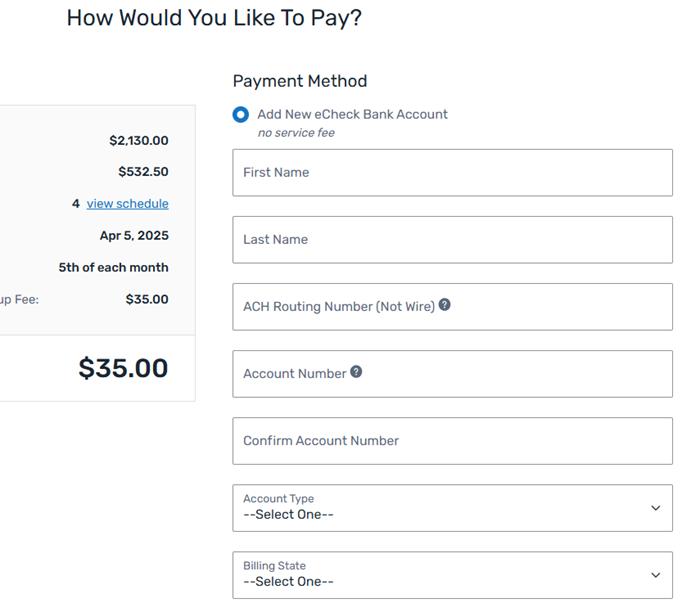The width and height of the screenshot is (700, 603).
Task: Click the Account Number help icon
Action: [x=356, y=372]
